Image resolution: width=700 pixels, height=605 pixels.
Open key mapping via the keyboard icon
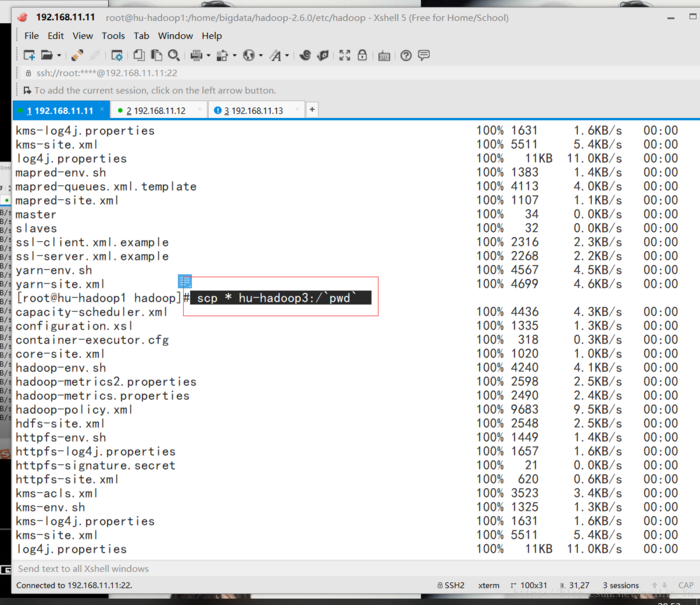tap(384, 56)
